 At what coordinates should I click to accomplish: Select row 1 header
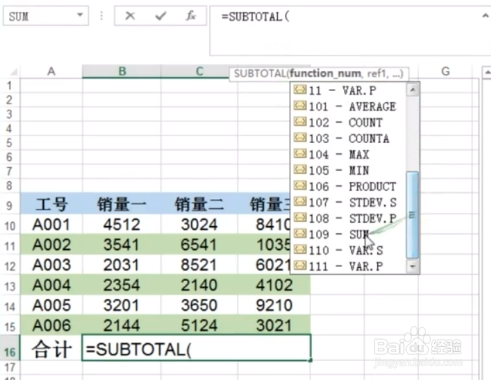pos(9,86)
